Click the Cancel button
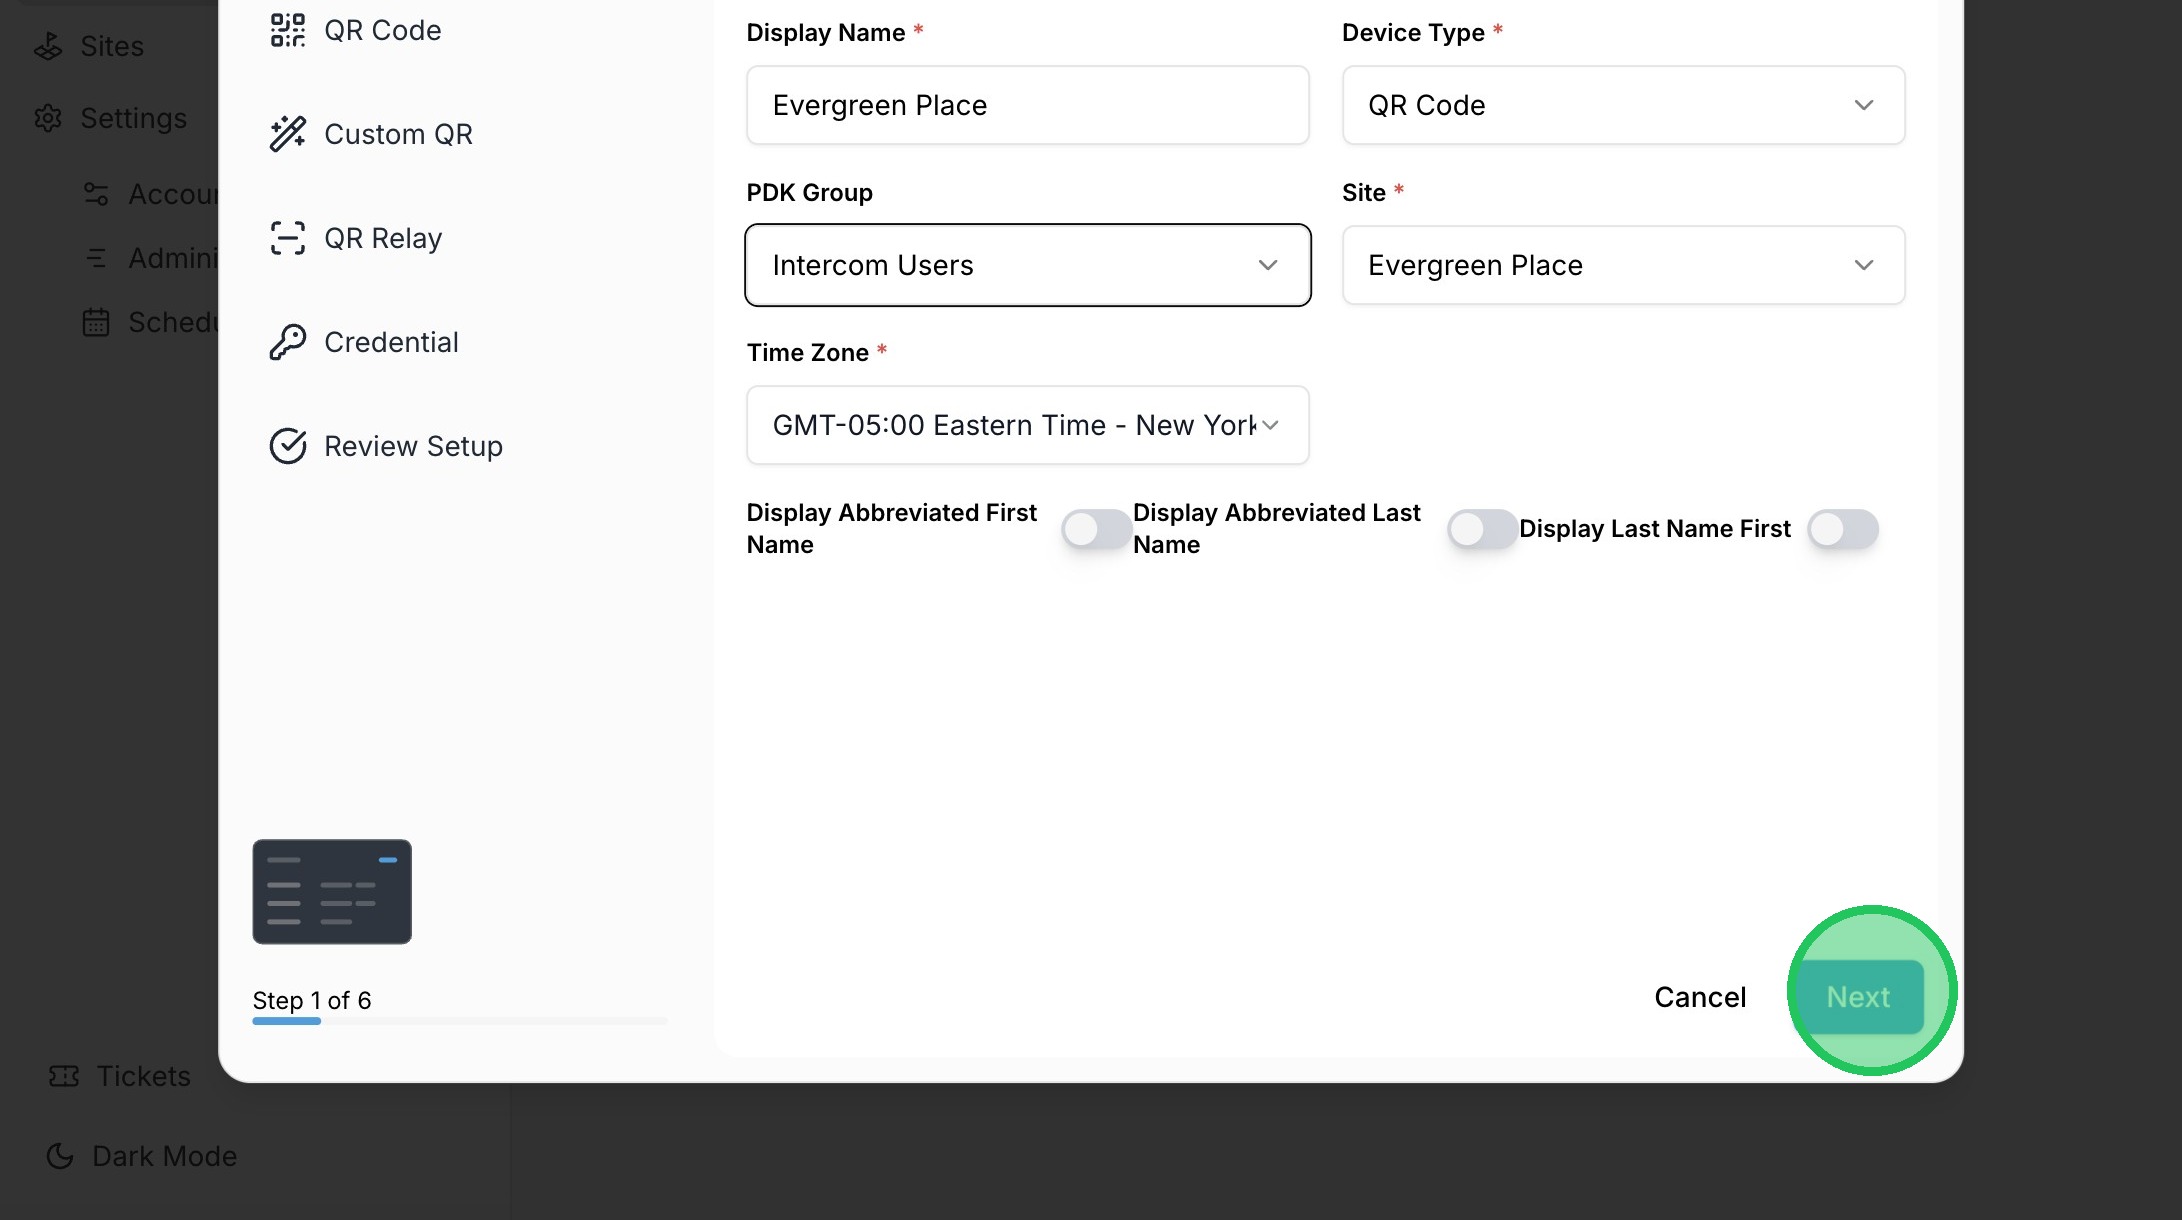This screenshot has width=2182, height=1220. point(1699,997)
